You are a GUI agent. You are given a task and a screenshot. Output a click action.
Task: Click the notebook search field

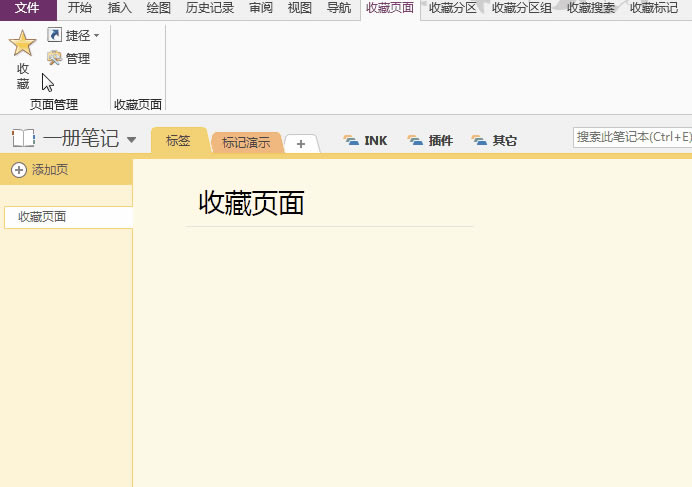point(633,137)
